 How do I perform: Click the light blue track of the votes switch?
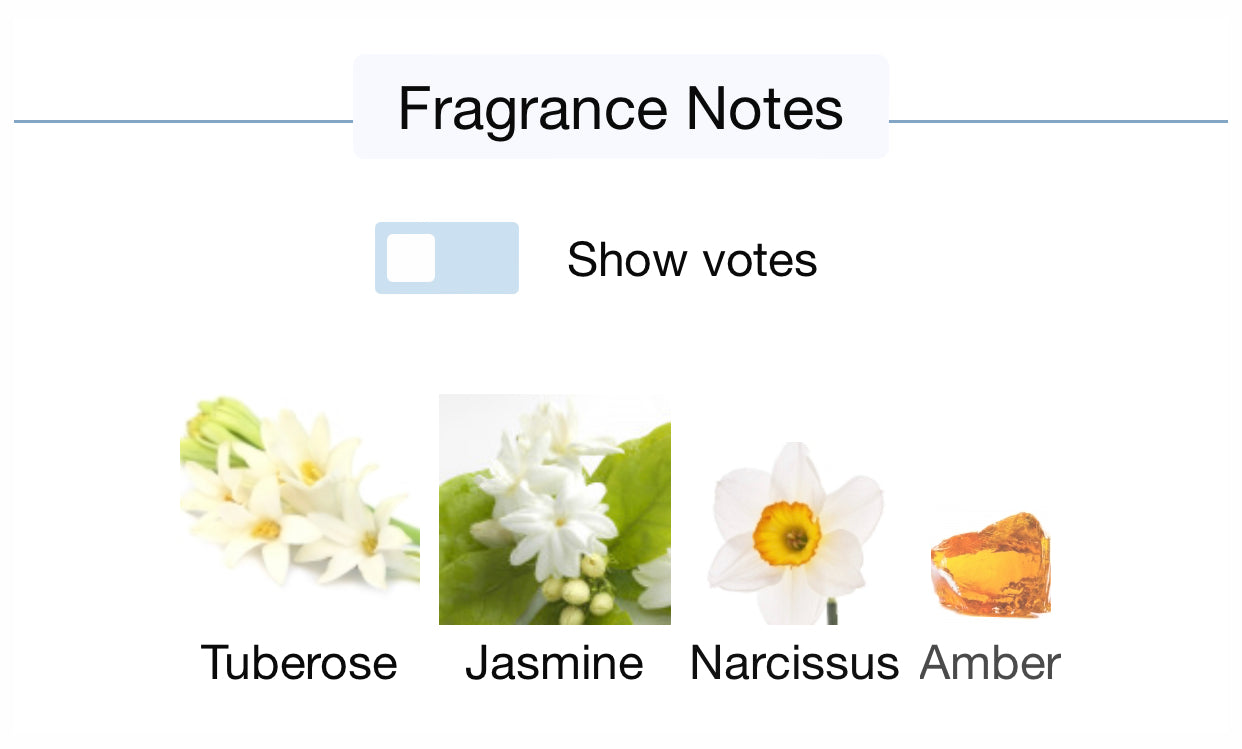(x=480, y=258)
